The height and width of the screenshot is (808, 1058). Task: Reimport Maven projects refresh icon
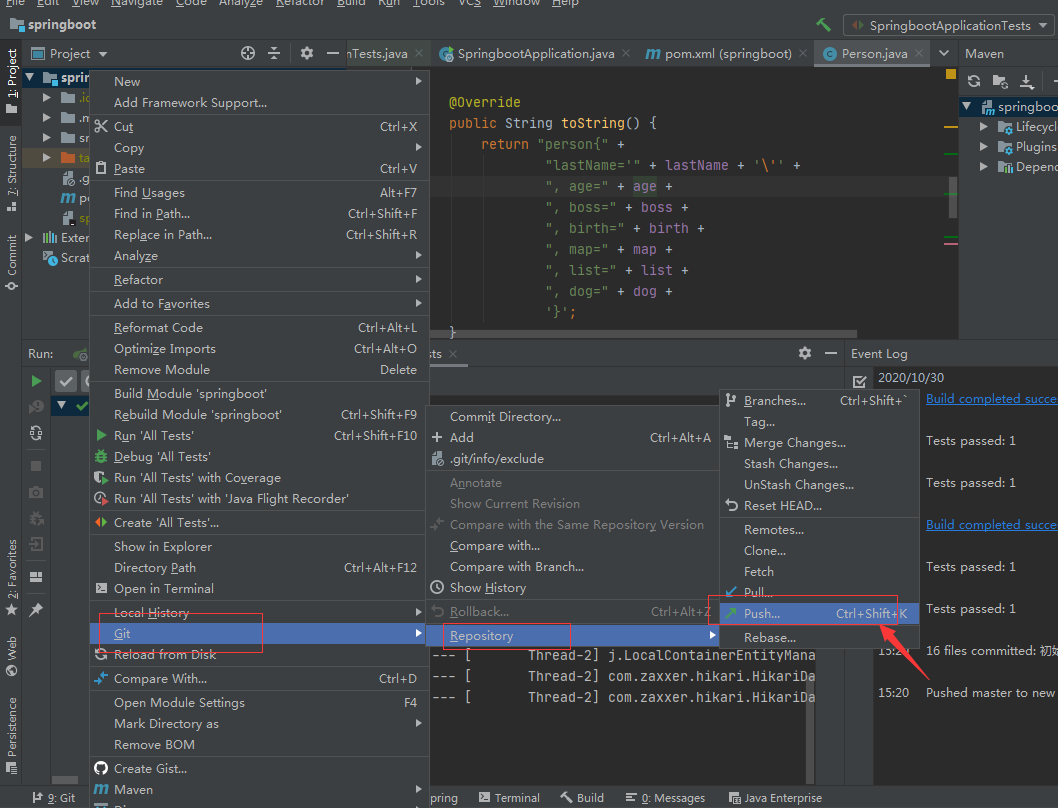(974, 81)
